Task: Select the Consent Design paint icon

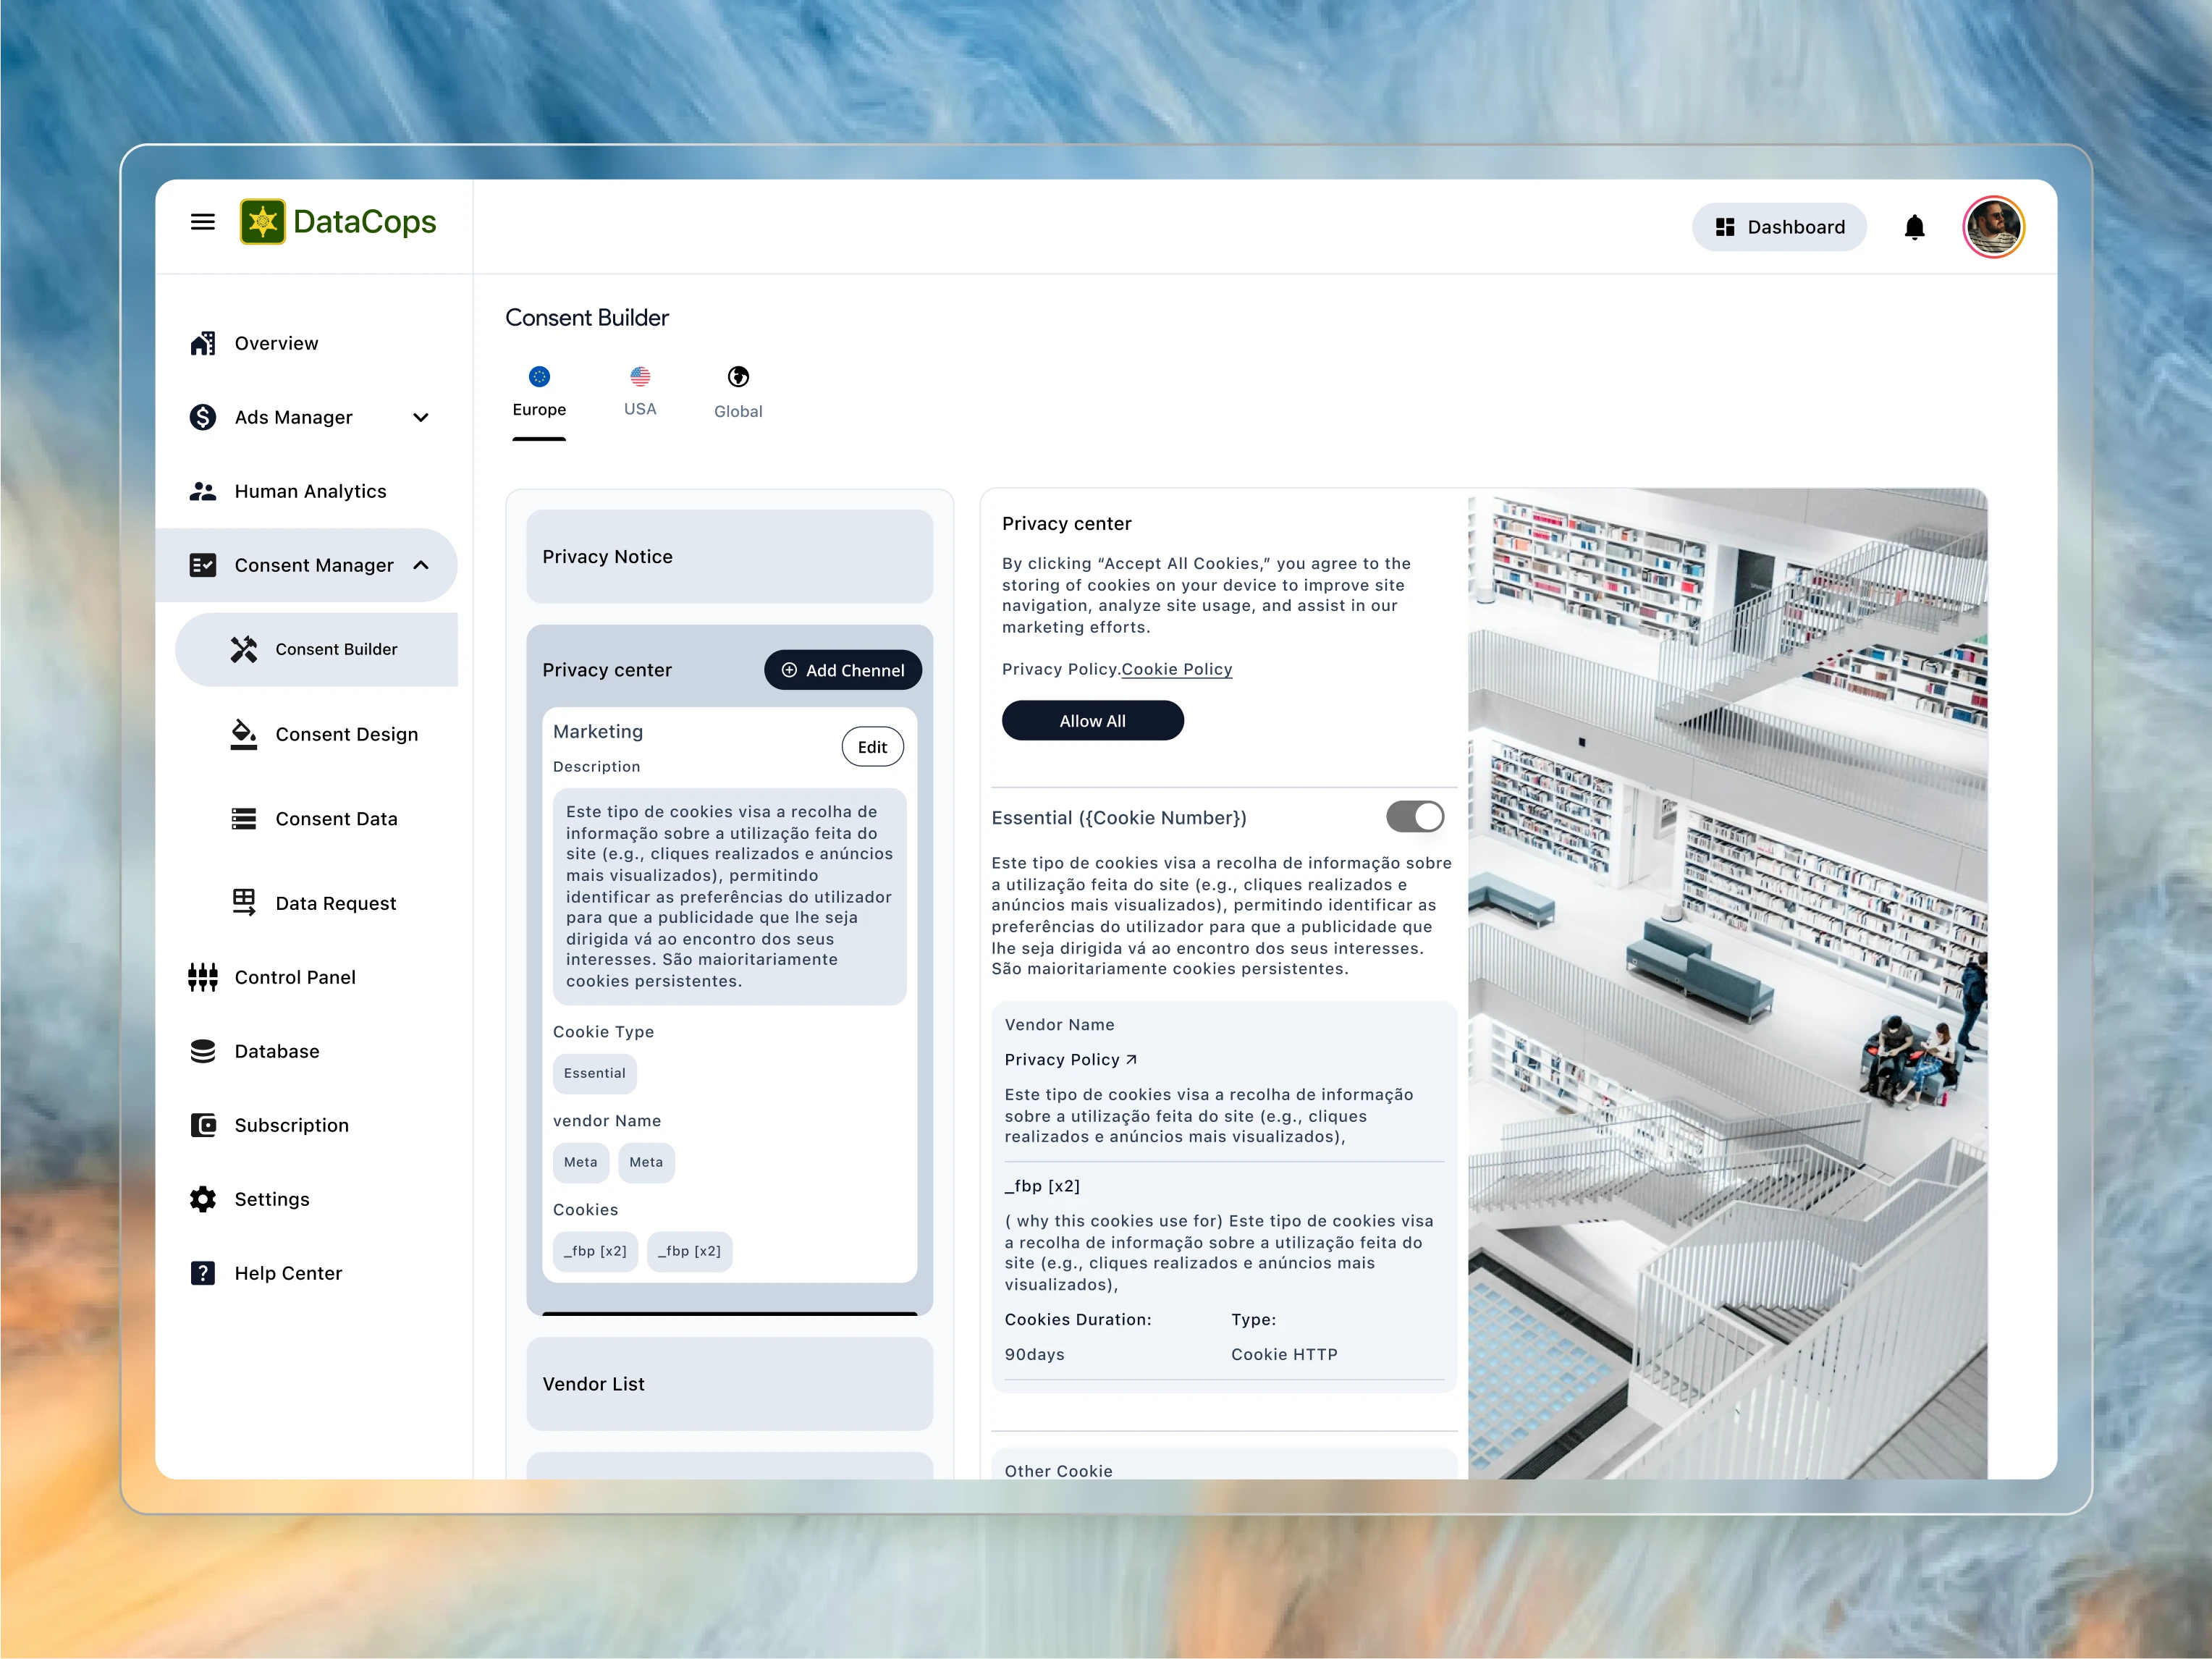Action: tap(244, 734)
